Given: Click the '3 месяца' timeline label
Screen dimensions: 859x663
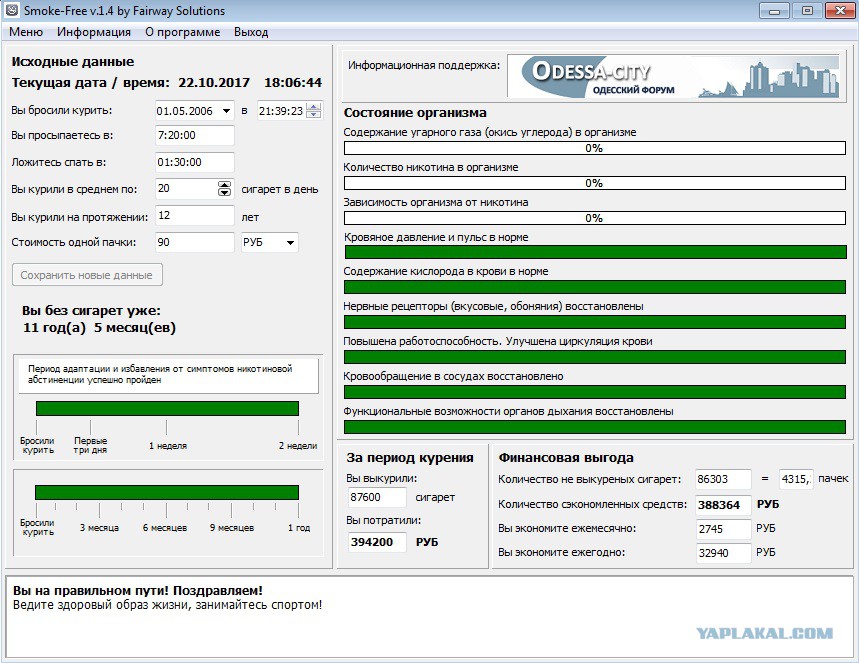Looking at the screenshot, I should tap(99, 528).
